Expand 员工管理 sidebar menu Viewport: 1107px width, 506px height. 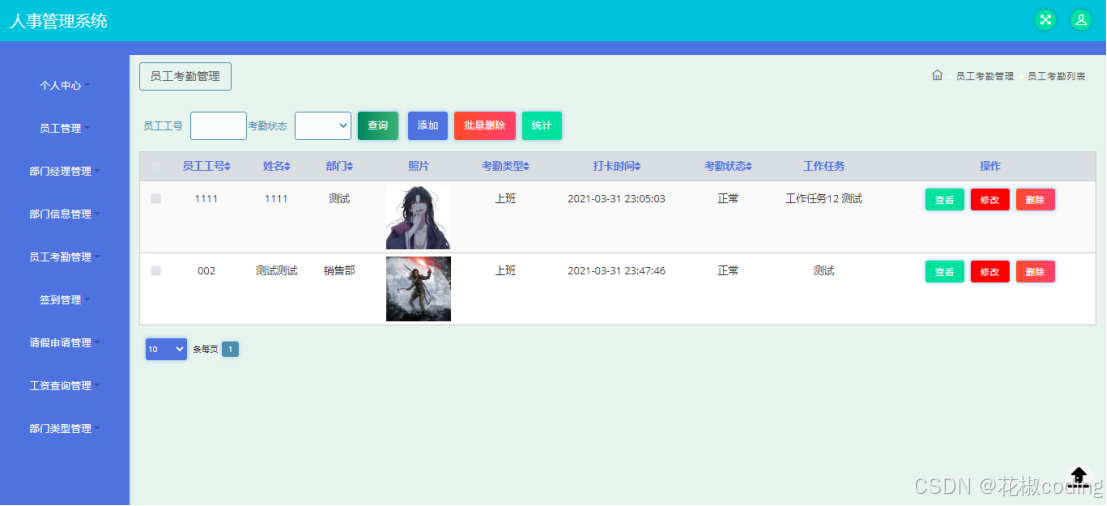pyautogui.click(x=65, y=128)
